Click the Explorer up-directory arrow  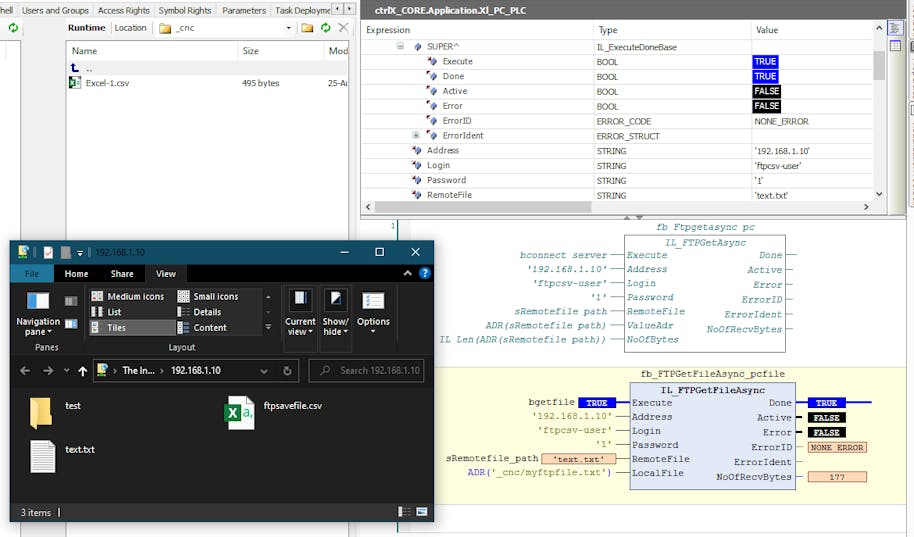82,371
